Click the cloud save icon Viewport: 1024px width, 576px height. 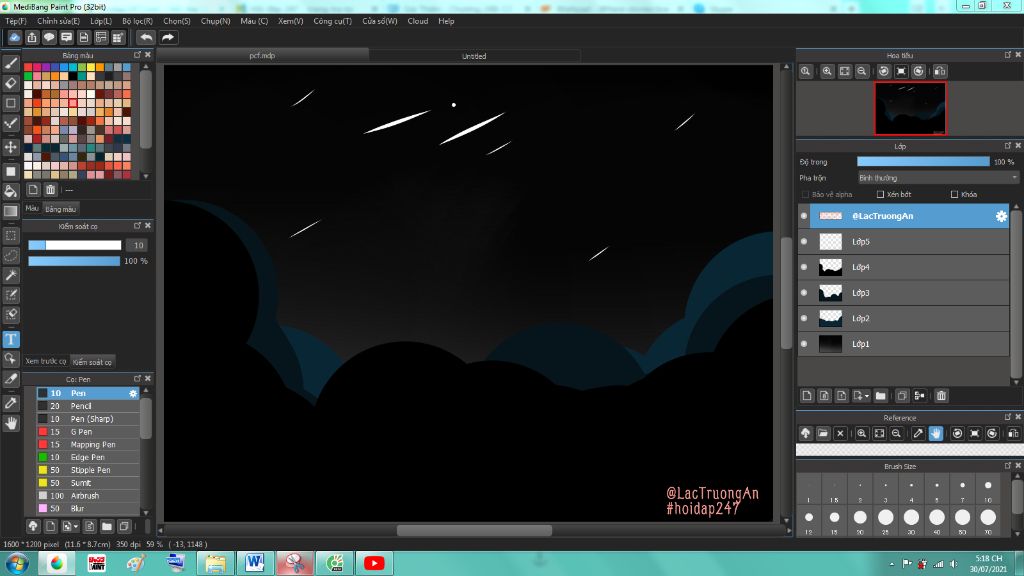[14, 37]
